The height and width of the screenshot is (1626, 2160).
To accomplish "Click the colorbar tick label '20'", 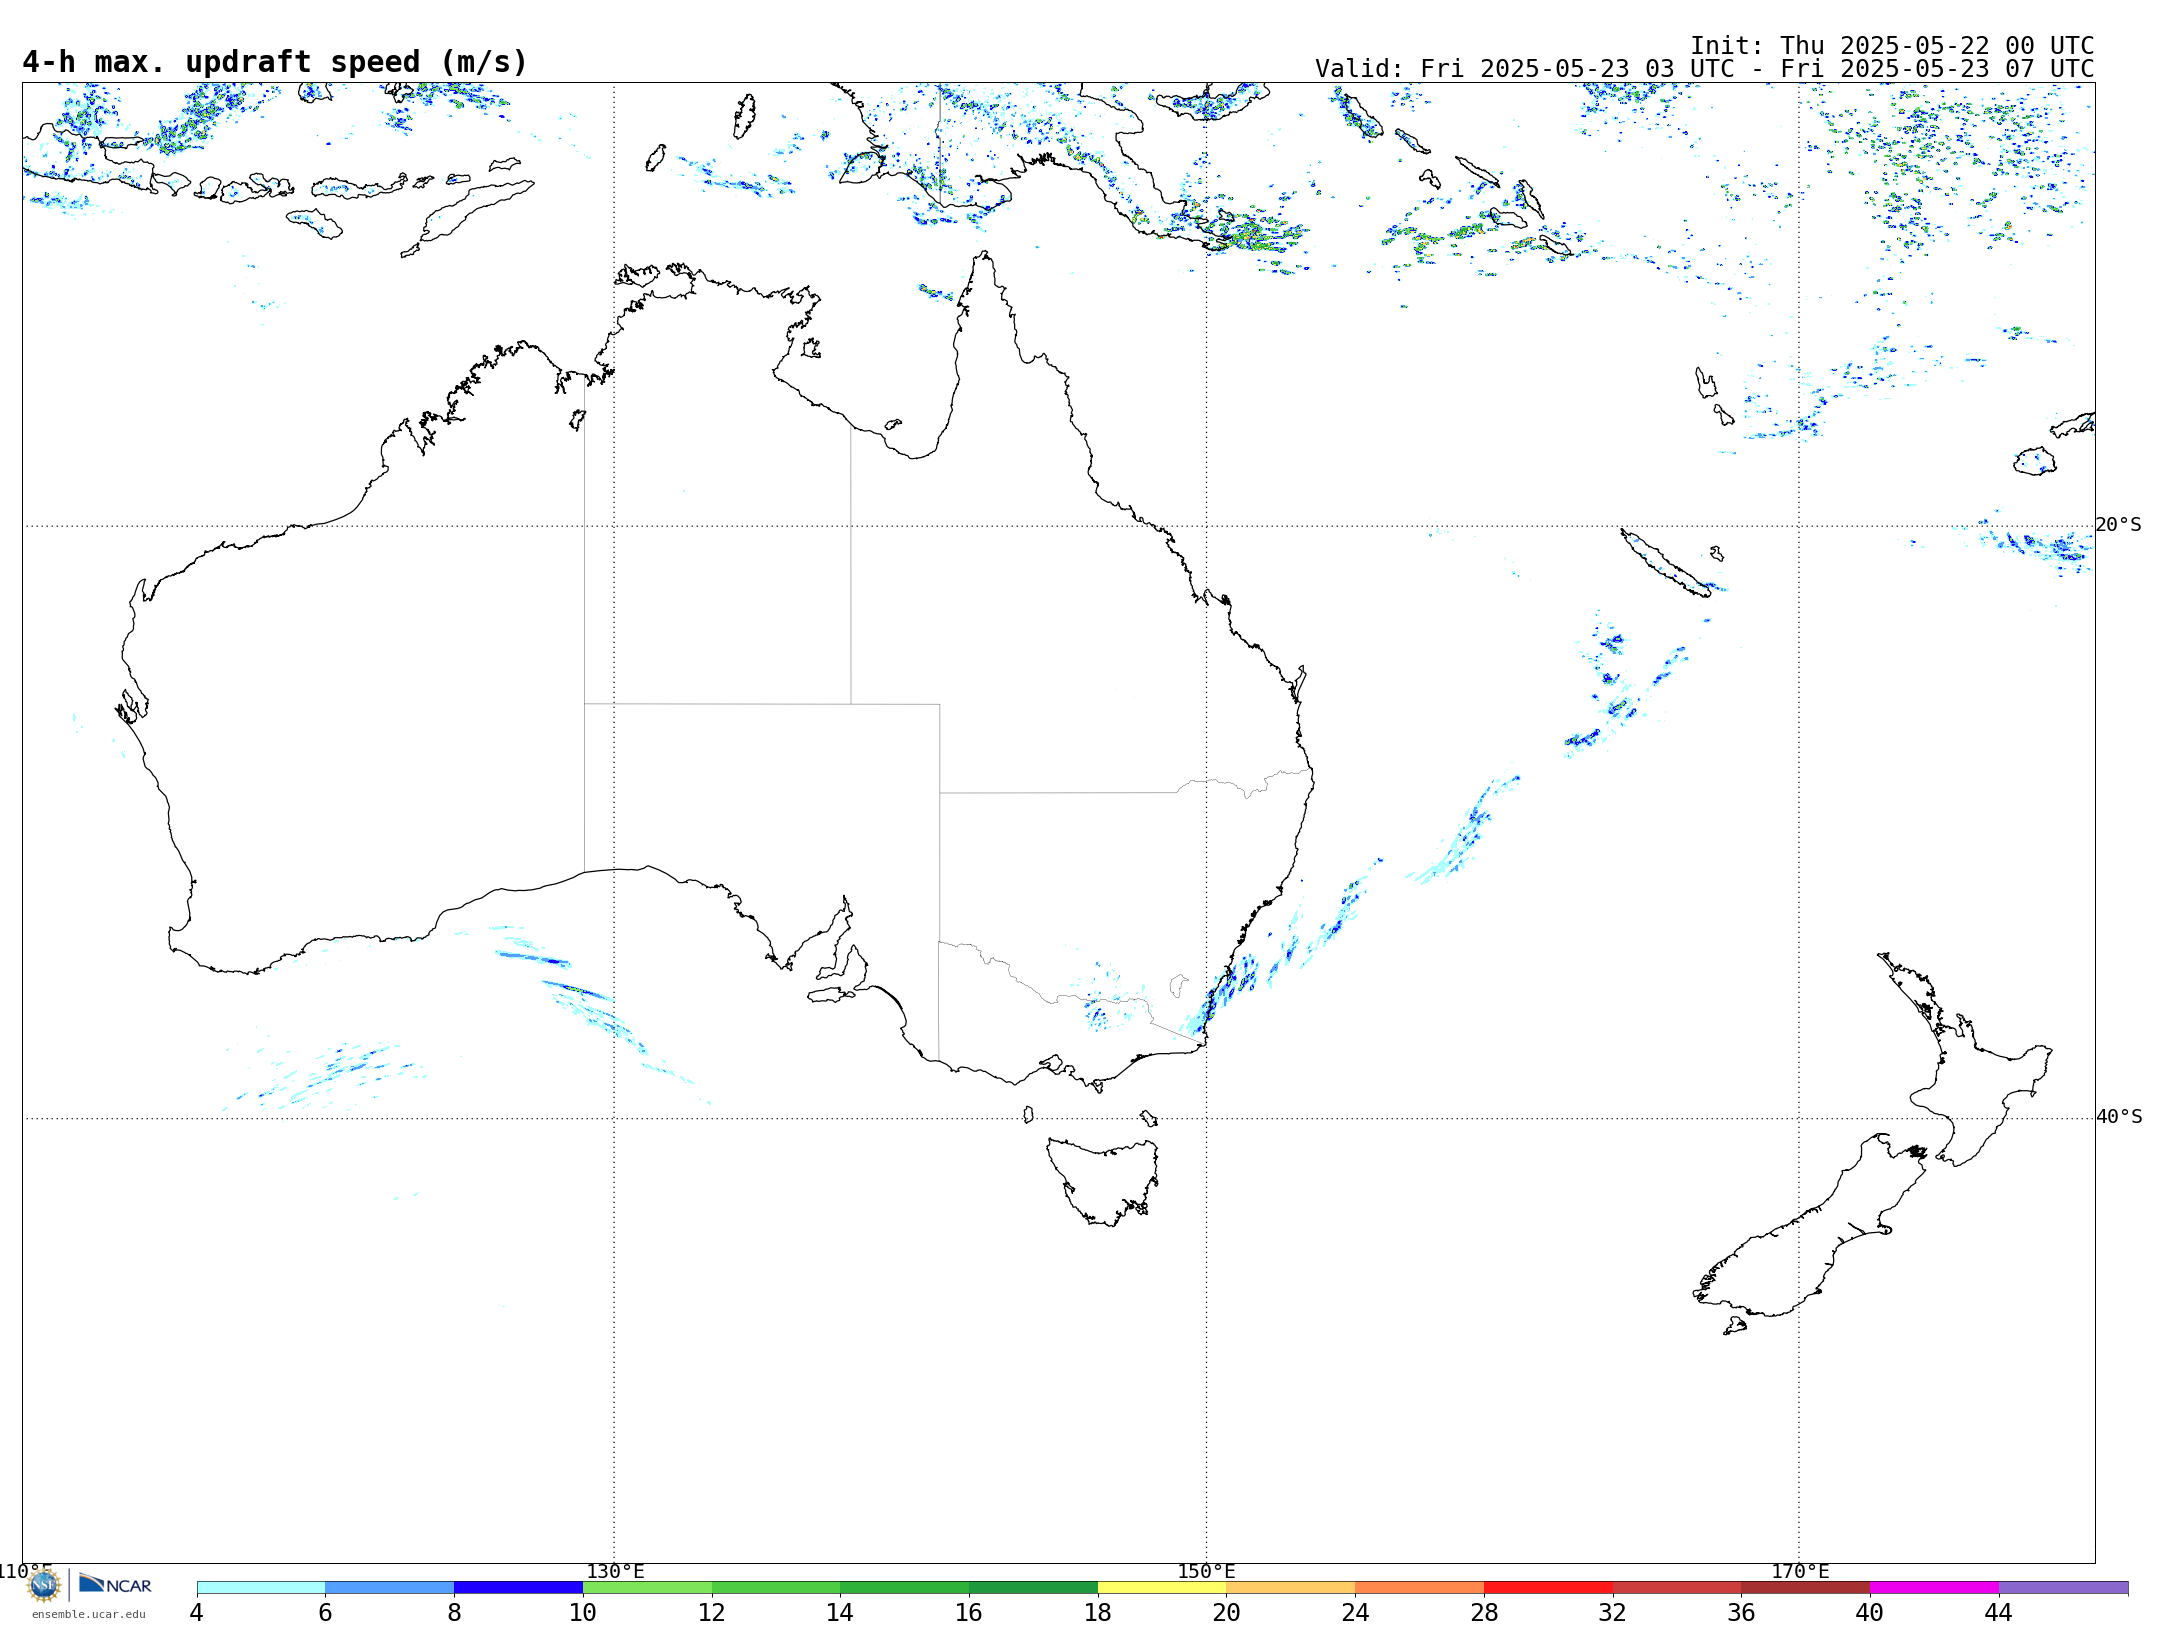I will pyautogui.click(x=1227, y=1613).
